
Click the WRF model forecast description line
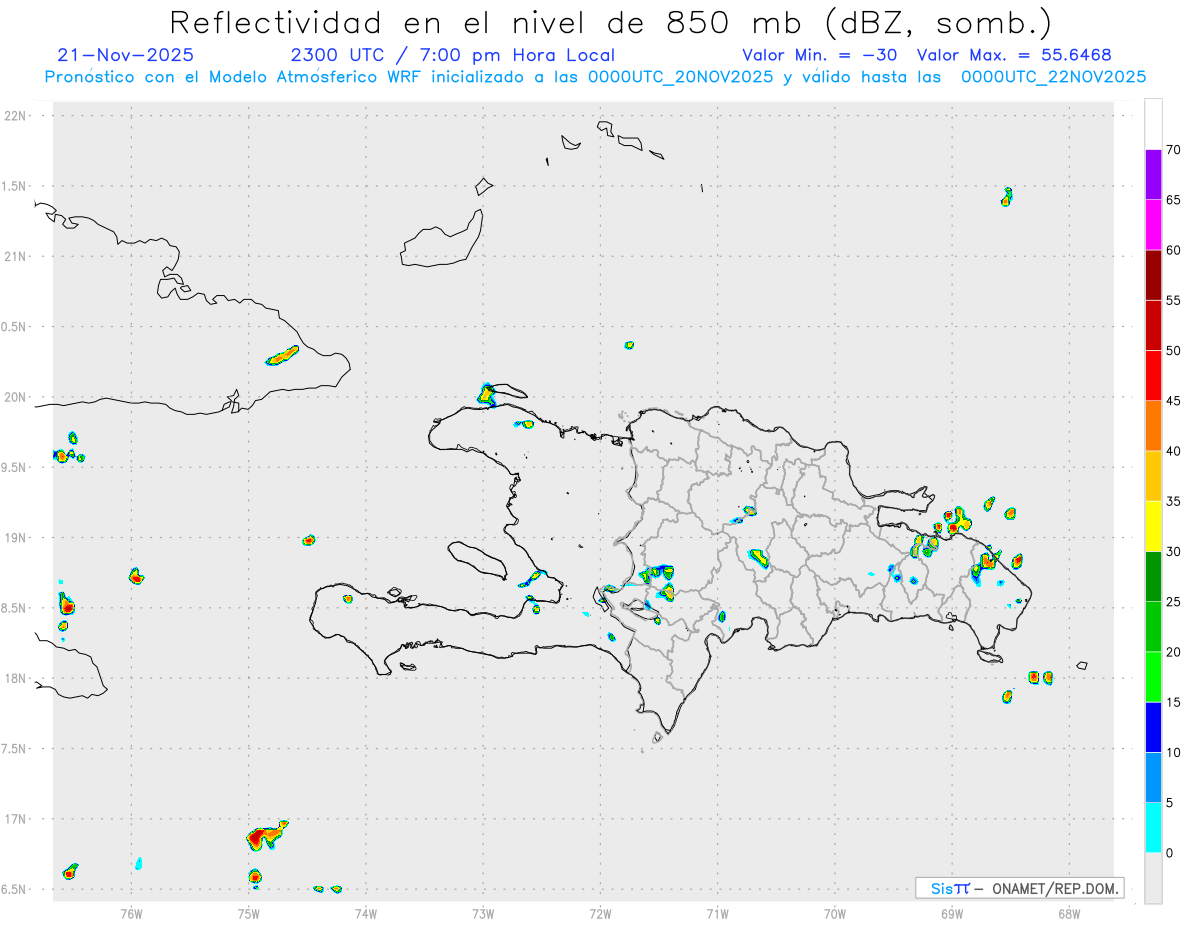[595, 77]
